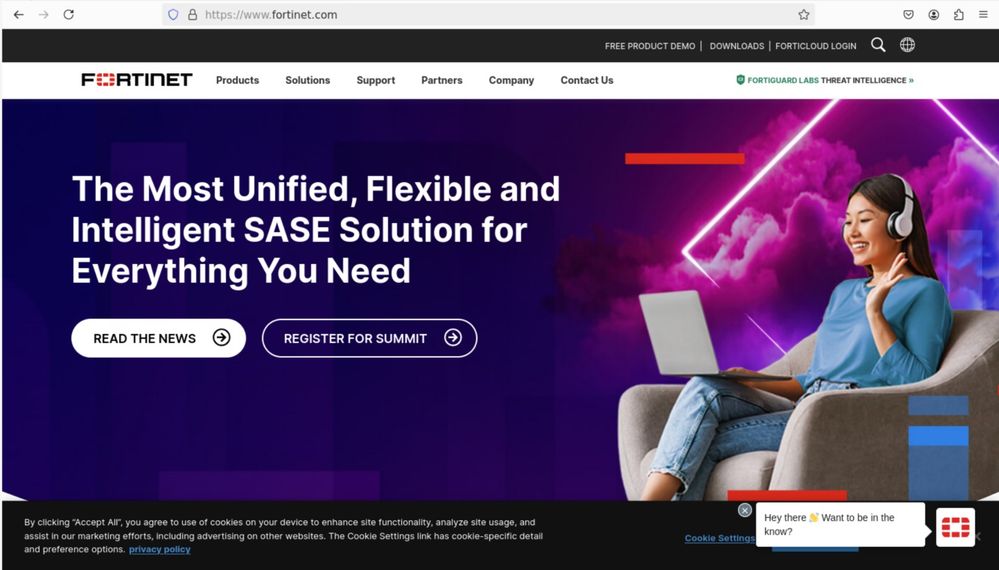999x570 pixels.
Task: Open the site search magnifier icon
Action: click(878, 45)
